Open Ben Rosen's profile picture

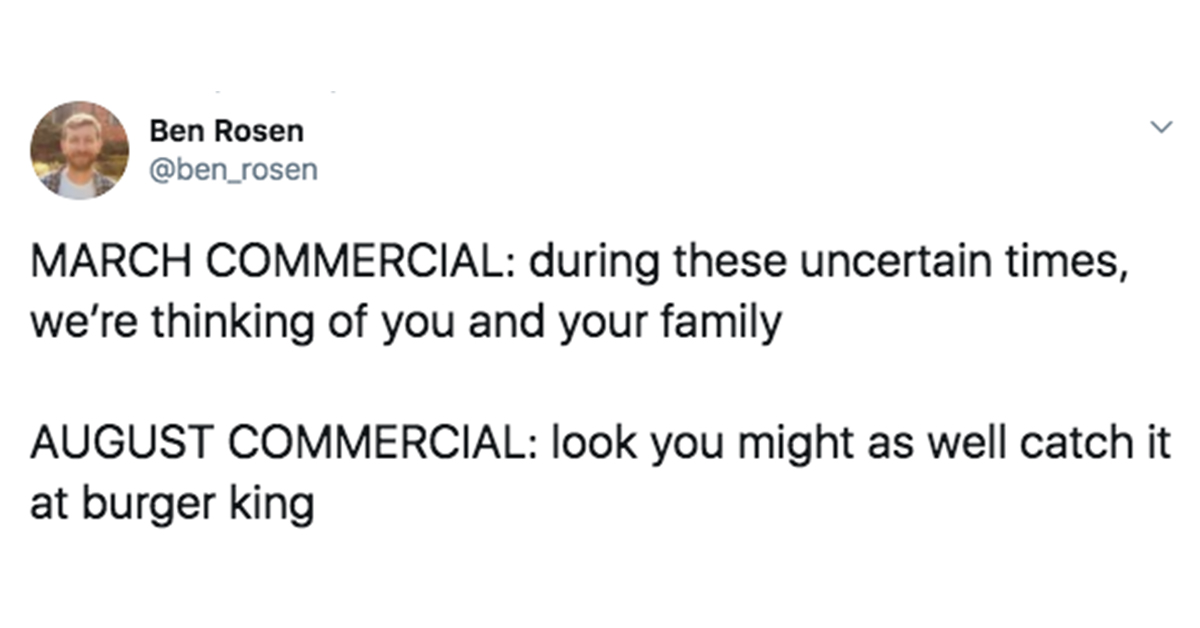(79, 151)
